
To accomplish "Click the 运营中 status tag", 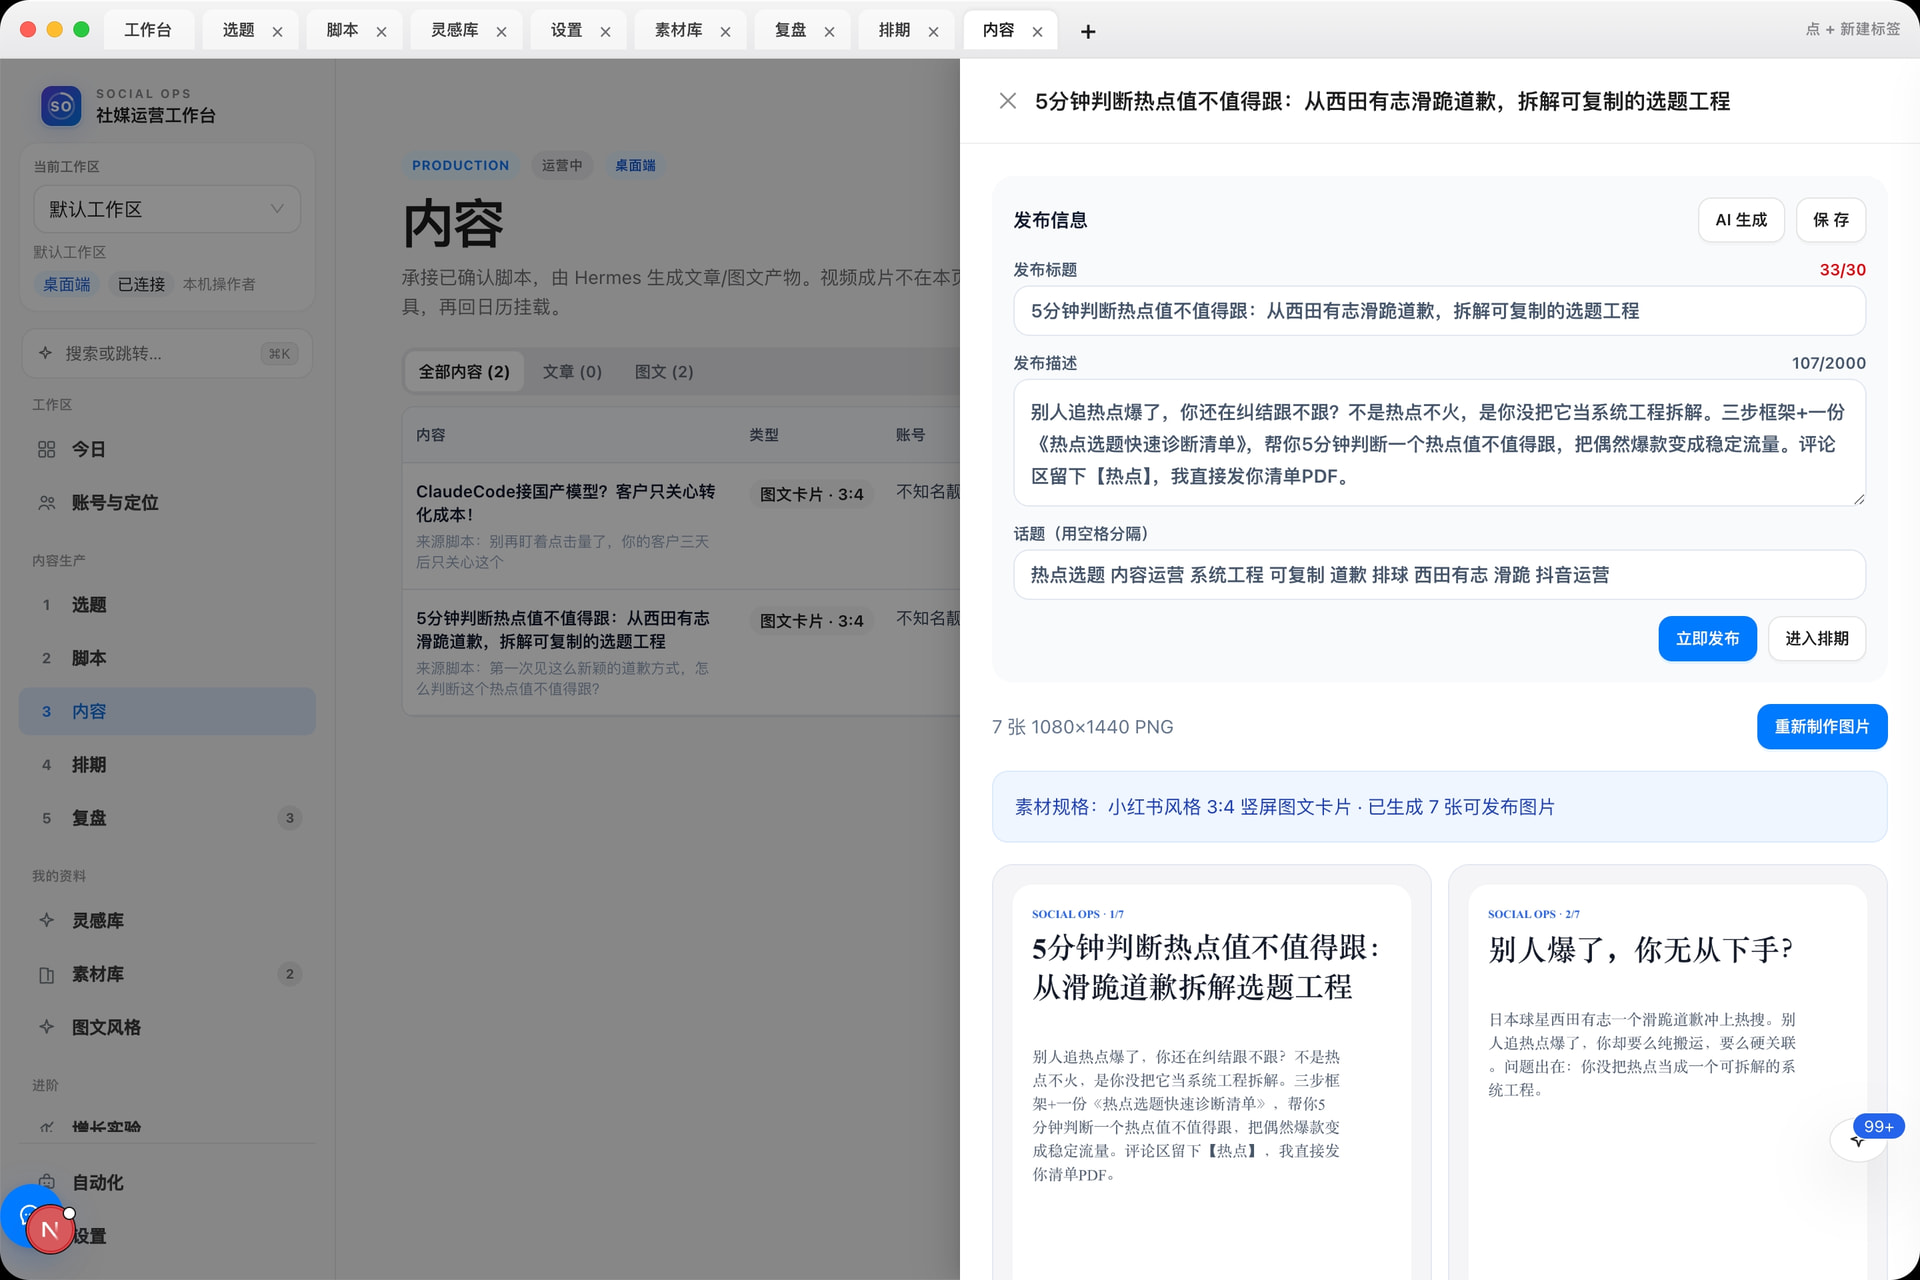I will [562, 165].
